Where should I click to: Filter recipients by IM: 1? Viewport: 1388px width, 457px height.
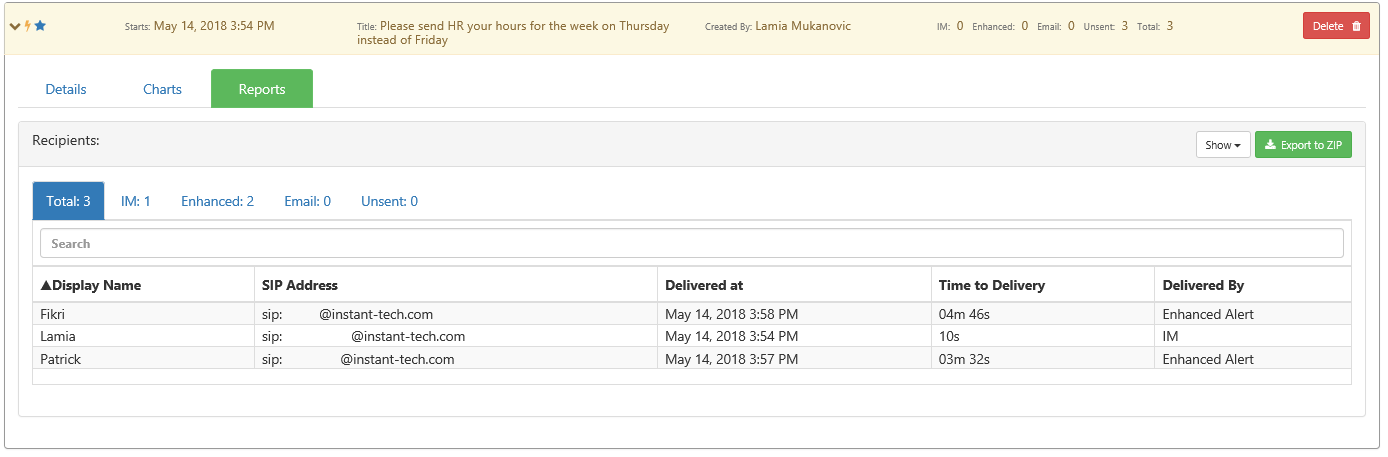coord(136,201)
